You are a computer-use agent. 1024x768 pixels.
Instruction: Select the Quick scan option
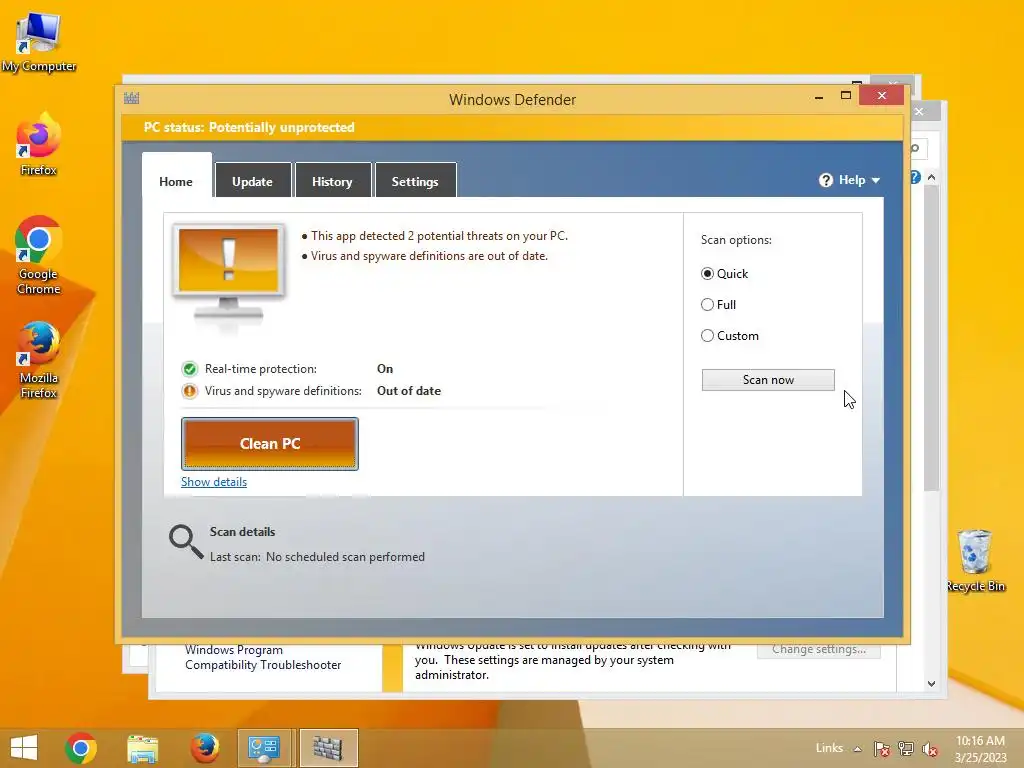coord(707,274)
